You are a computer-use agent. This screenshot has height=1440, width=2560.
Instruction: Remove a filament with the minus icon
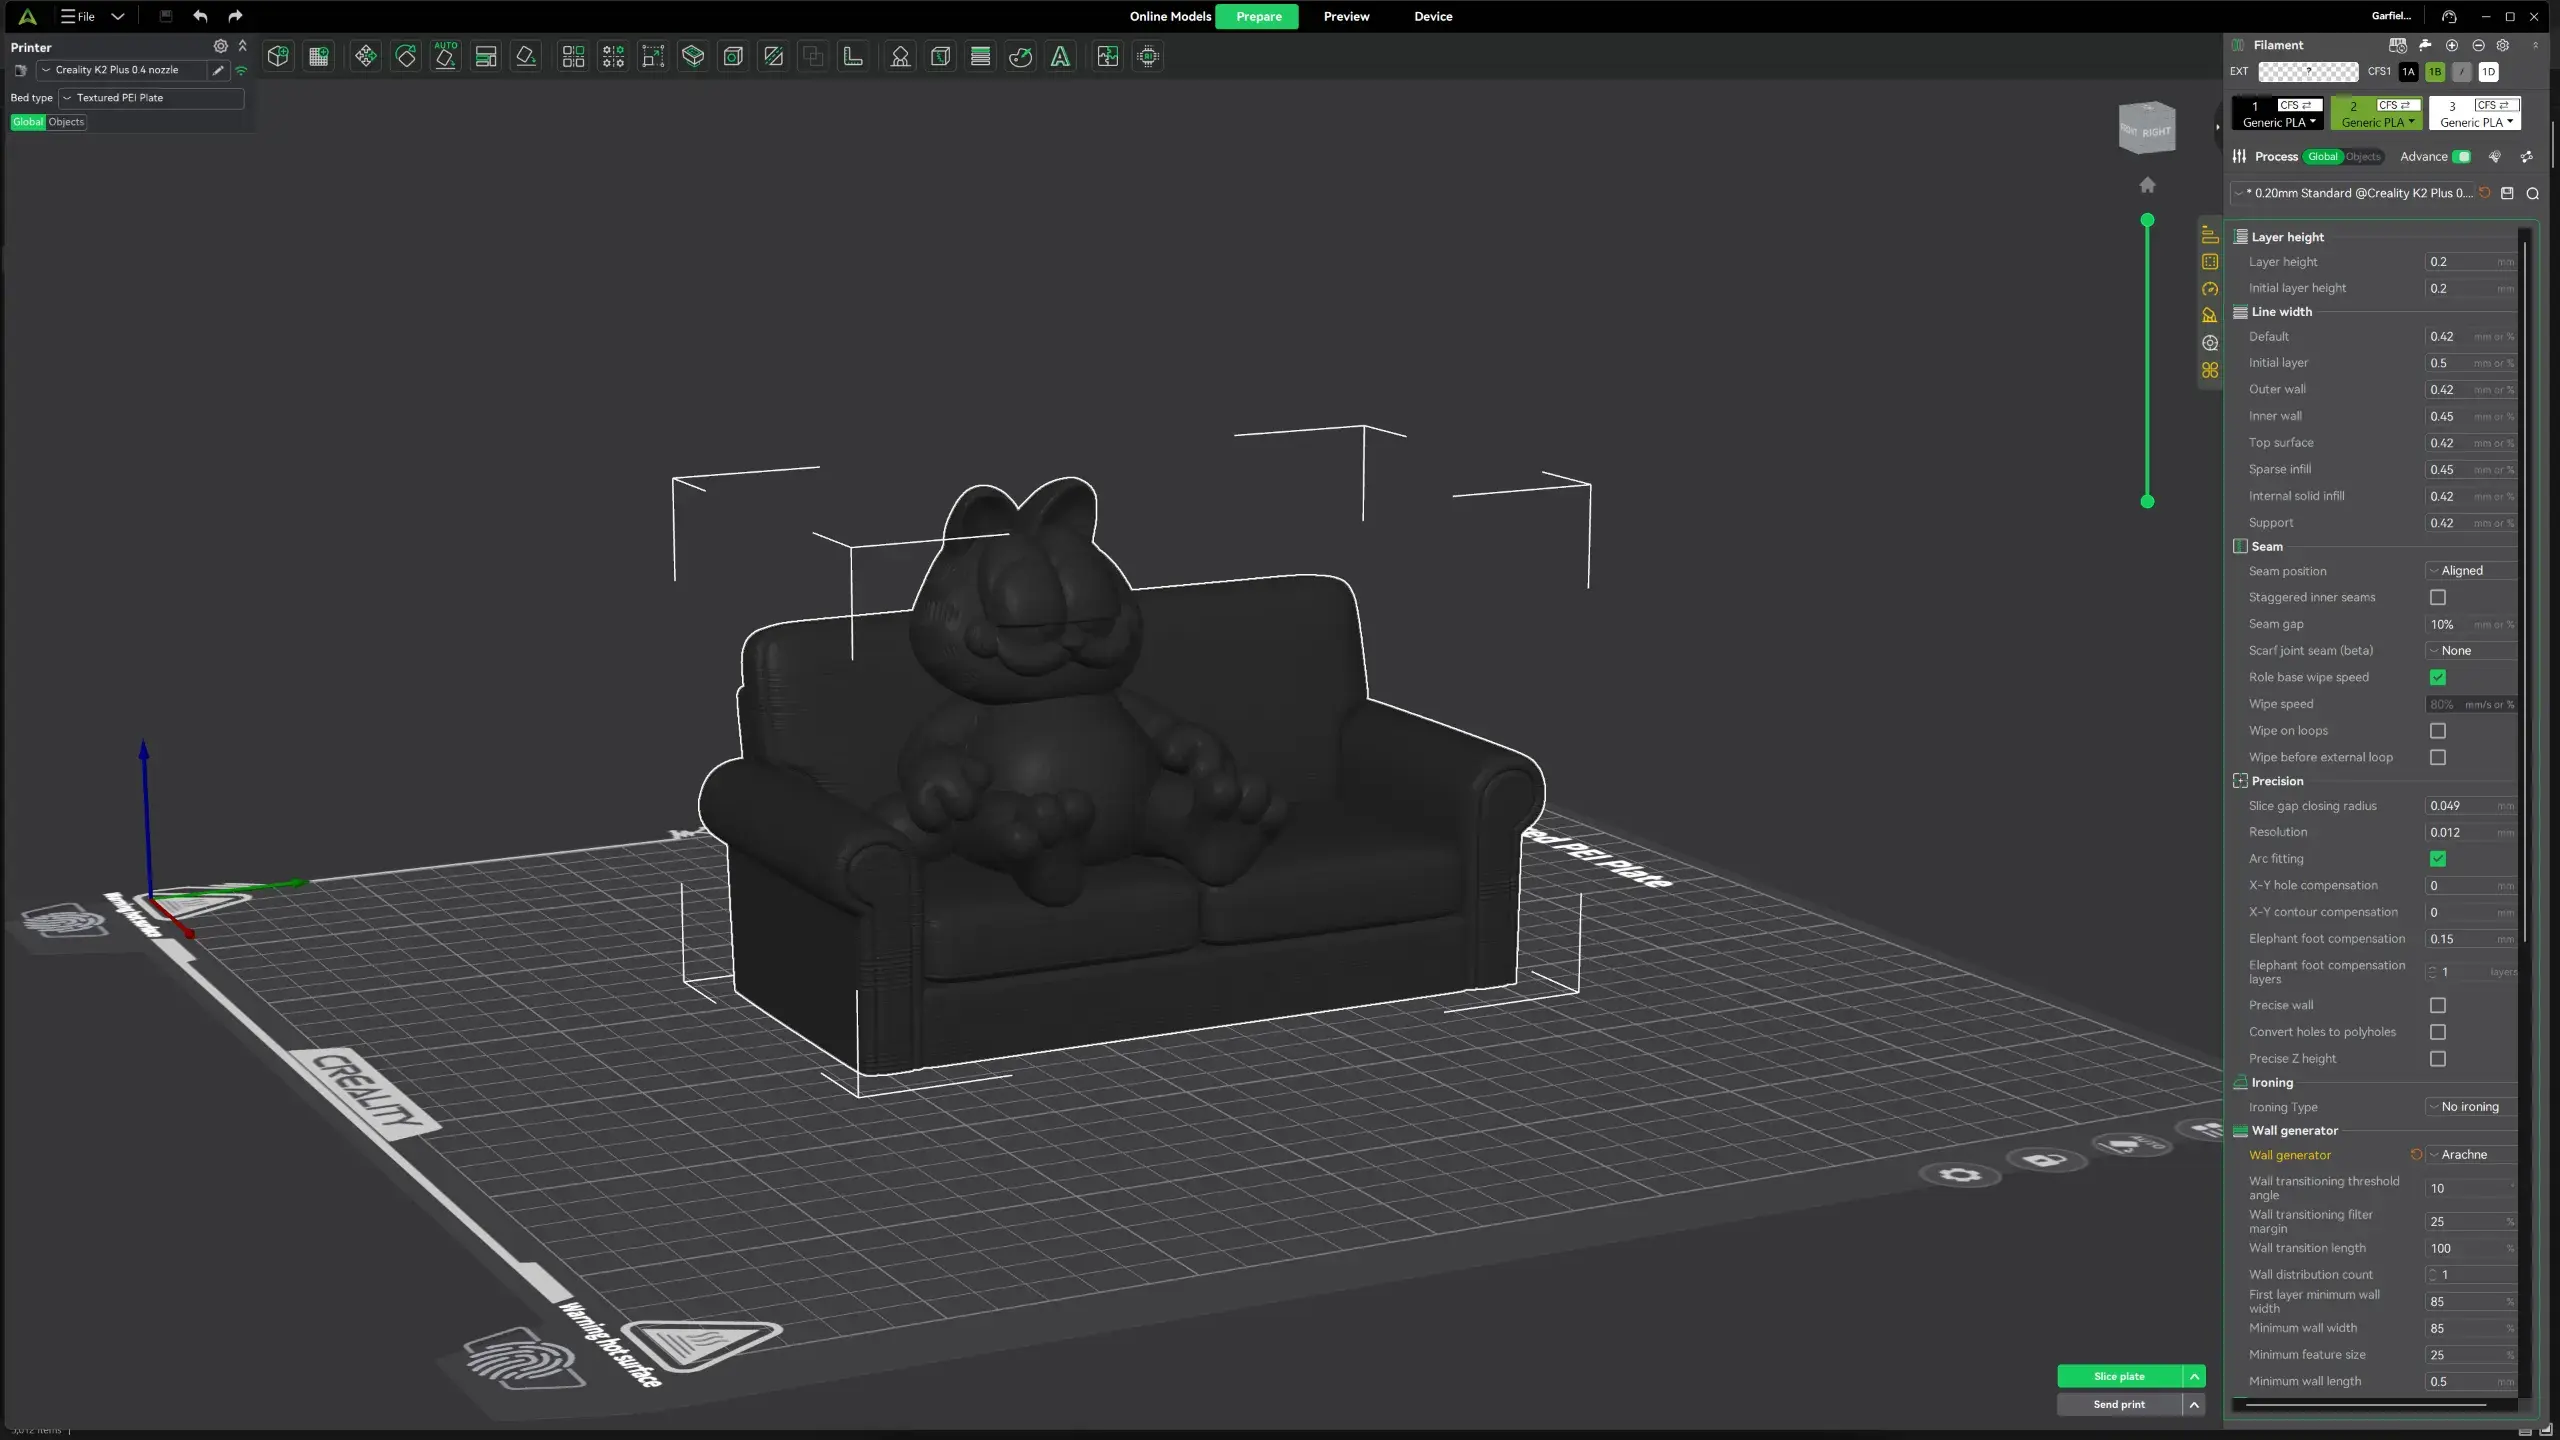point(2478,45)
